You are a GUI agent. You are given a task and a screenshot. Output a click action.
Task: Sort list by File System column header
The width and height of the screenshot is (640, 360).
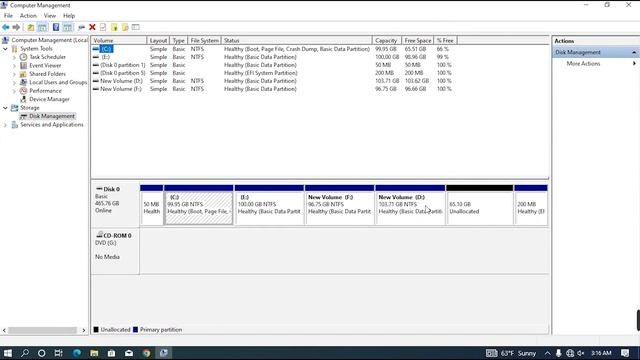pos(204,40)
